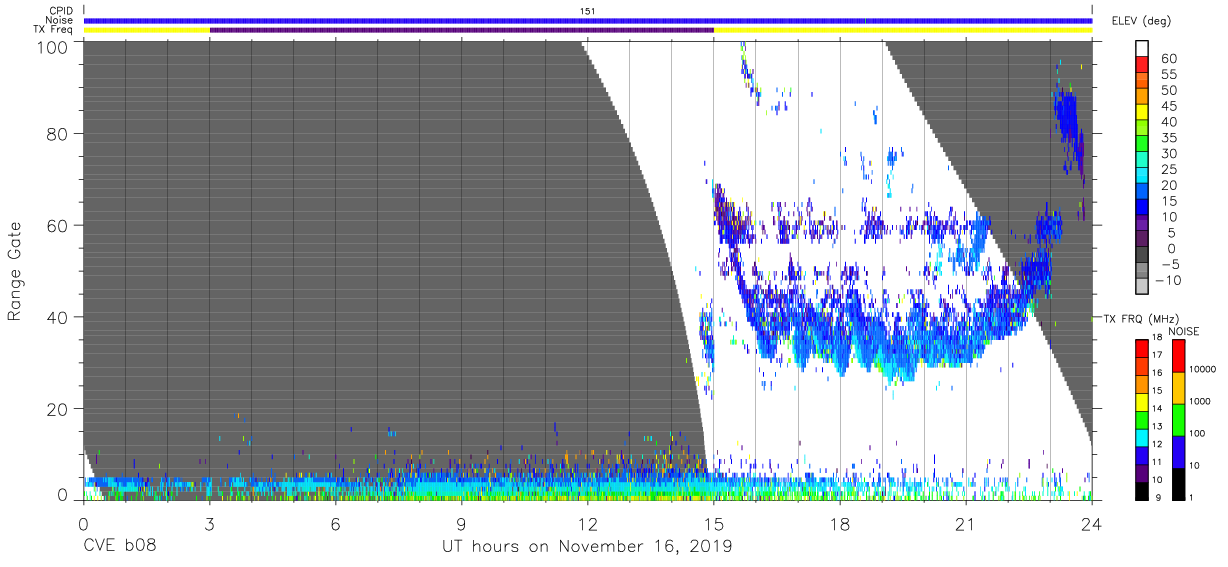1228x567 pixels.
Task: Click the 'UT hours on November 16, 2019' axis title
Action: point(588,547)
